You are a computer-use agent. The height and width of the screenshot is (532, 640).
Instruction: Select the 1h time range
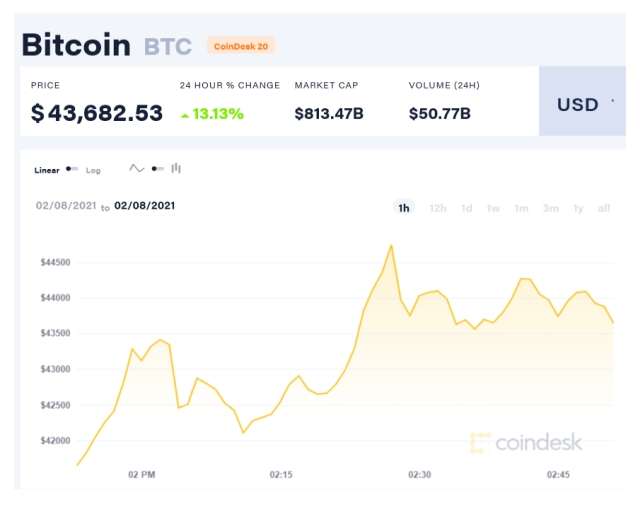404,208
